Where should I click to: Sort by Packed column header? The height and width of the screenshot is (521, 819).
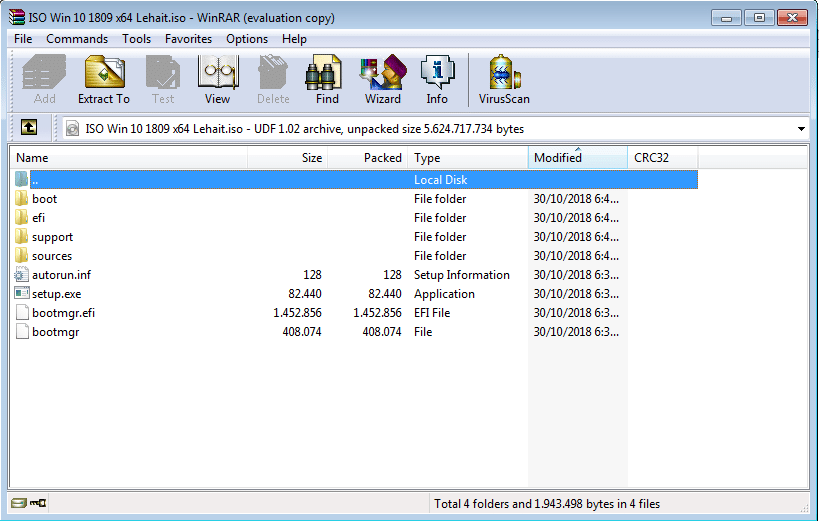368,157
